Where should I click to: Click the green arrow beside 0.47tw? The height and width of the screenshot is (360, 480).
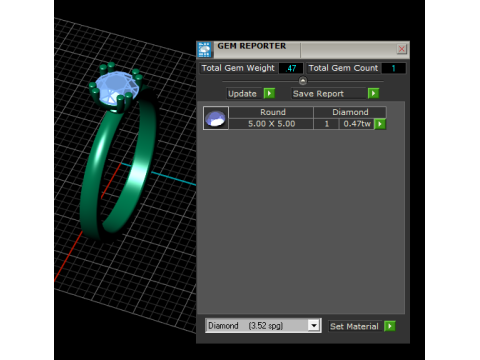pos(380,124)
